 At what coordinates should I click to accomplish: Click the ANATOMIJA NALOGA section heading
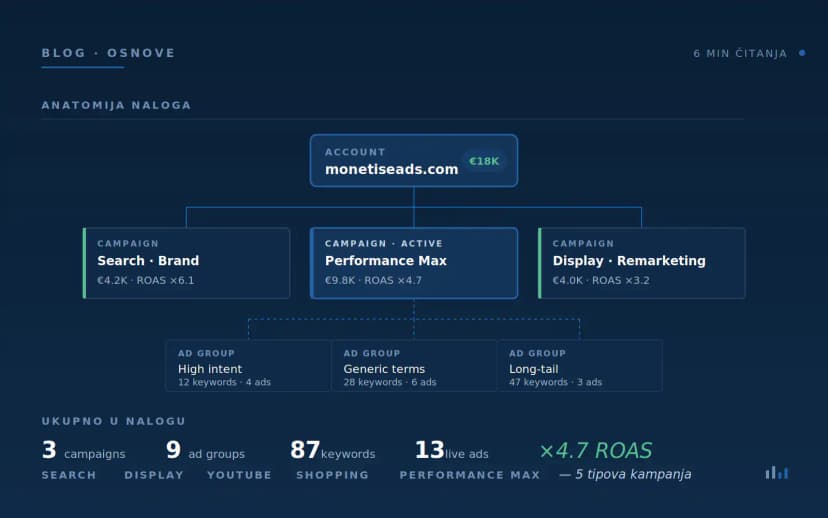(116, 105)
